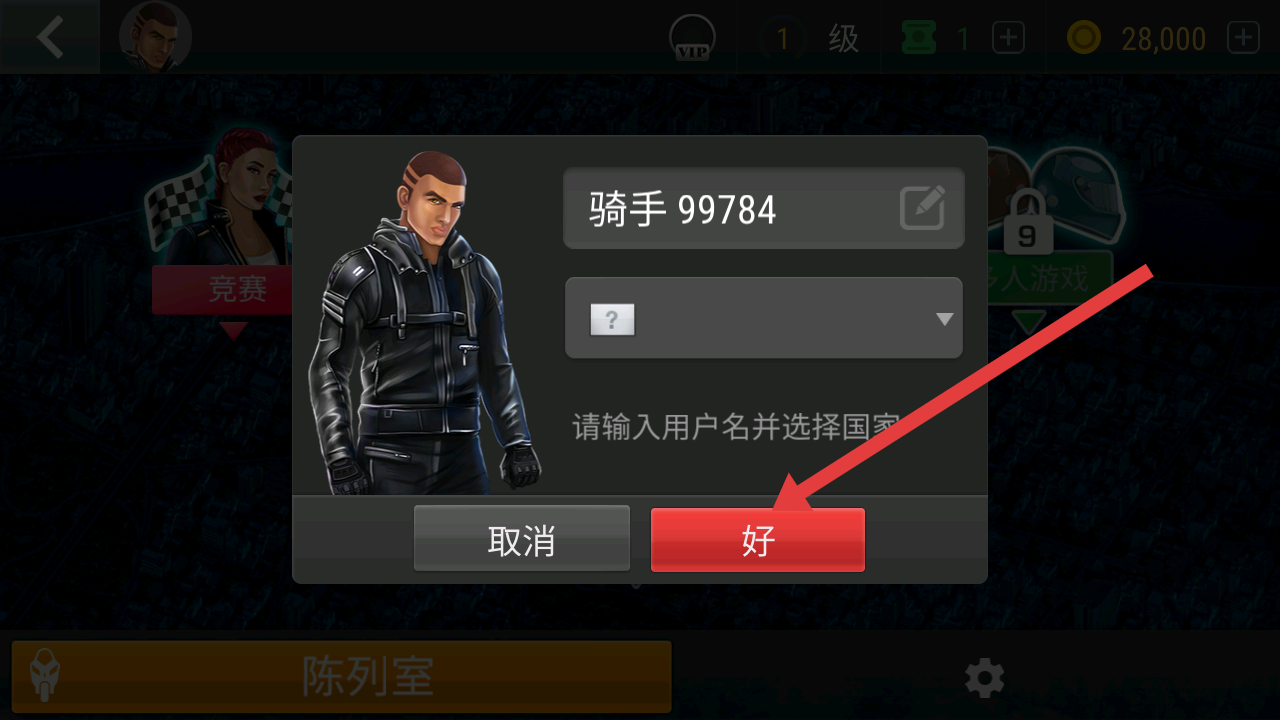The image size is (1280, 720).
Task: Click the username field 骑手 99784
Action: pyautogui.click(x=764, y=208)
